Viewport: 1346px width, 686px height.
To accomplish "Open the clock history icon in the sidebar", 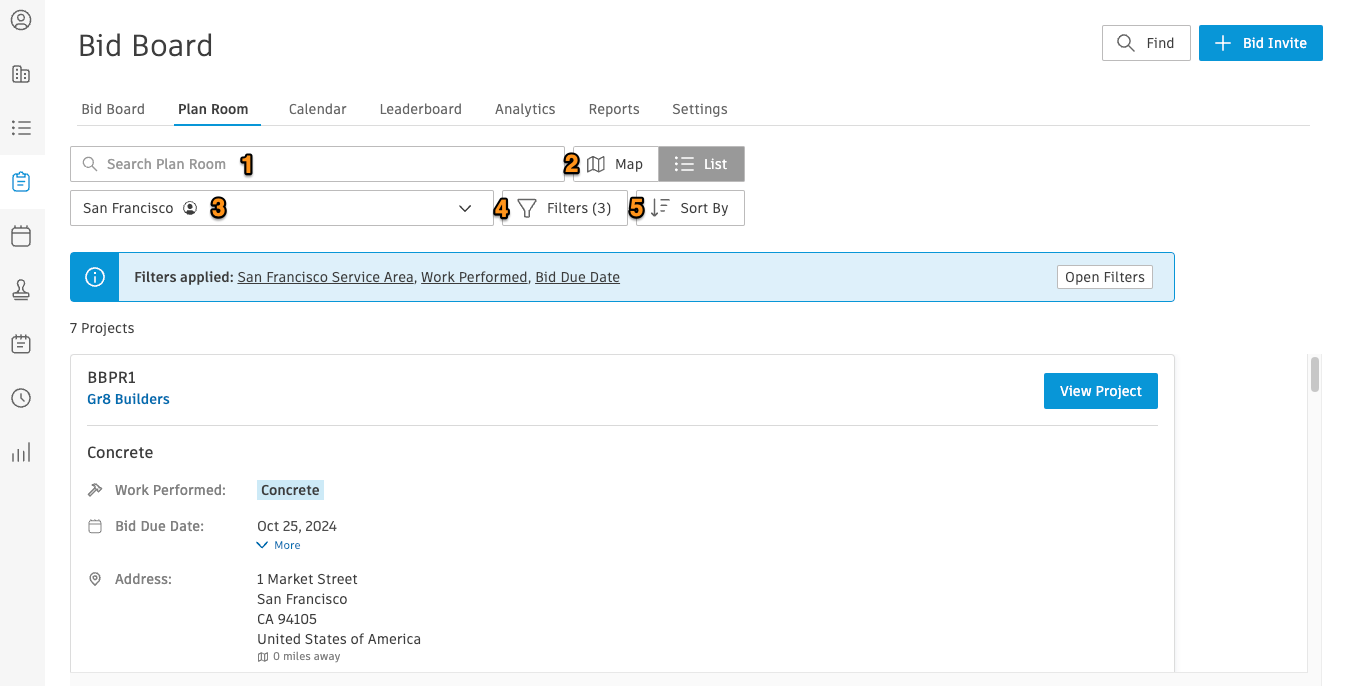I will 21,398.
